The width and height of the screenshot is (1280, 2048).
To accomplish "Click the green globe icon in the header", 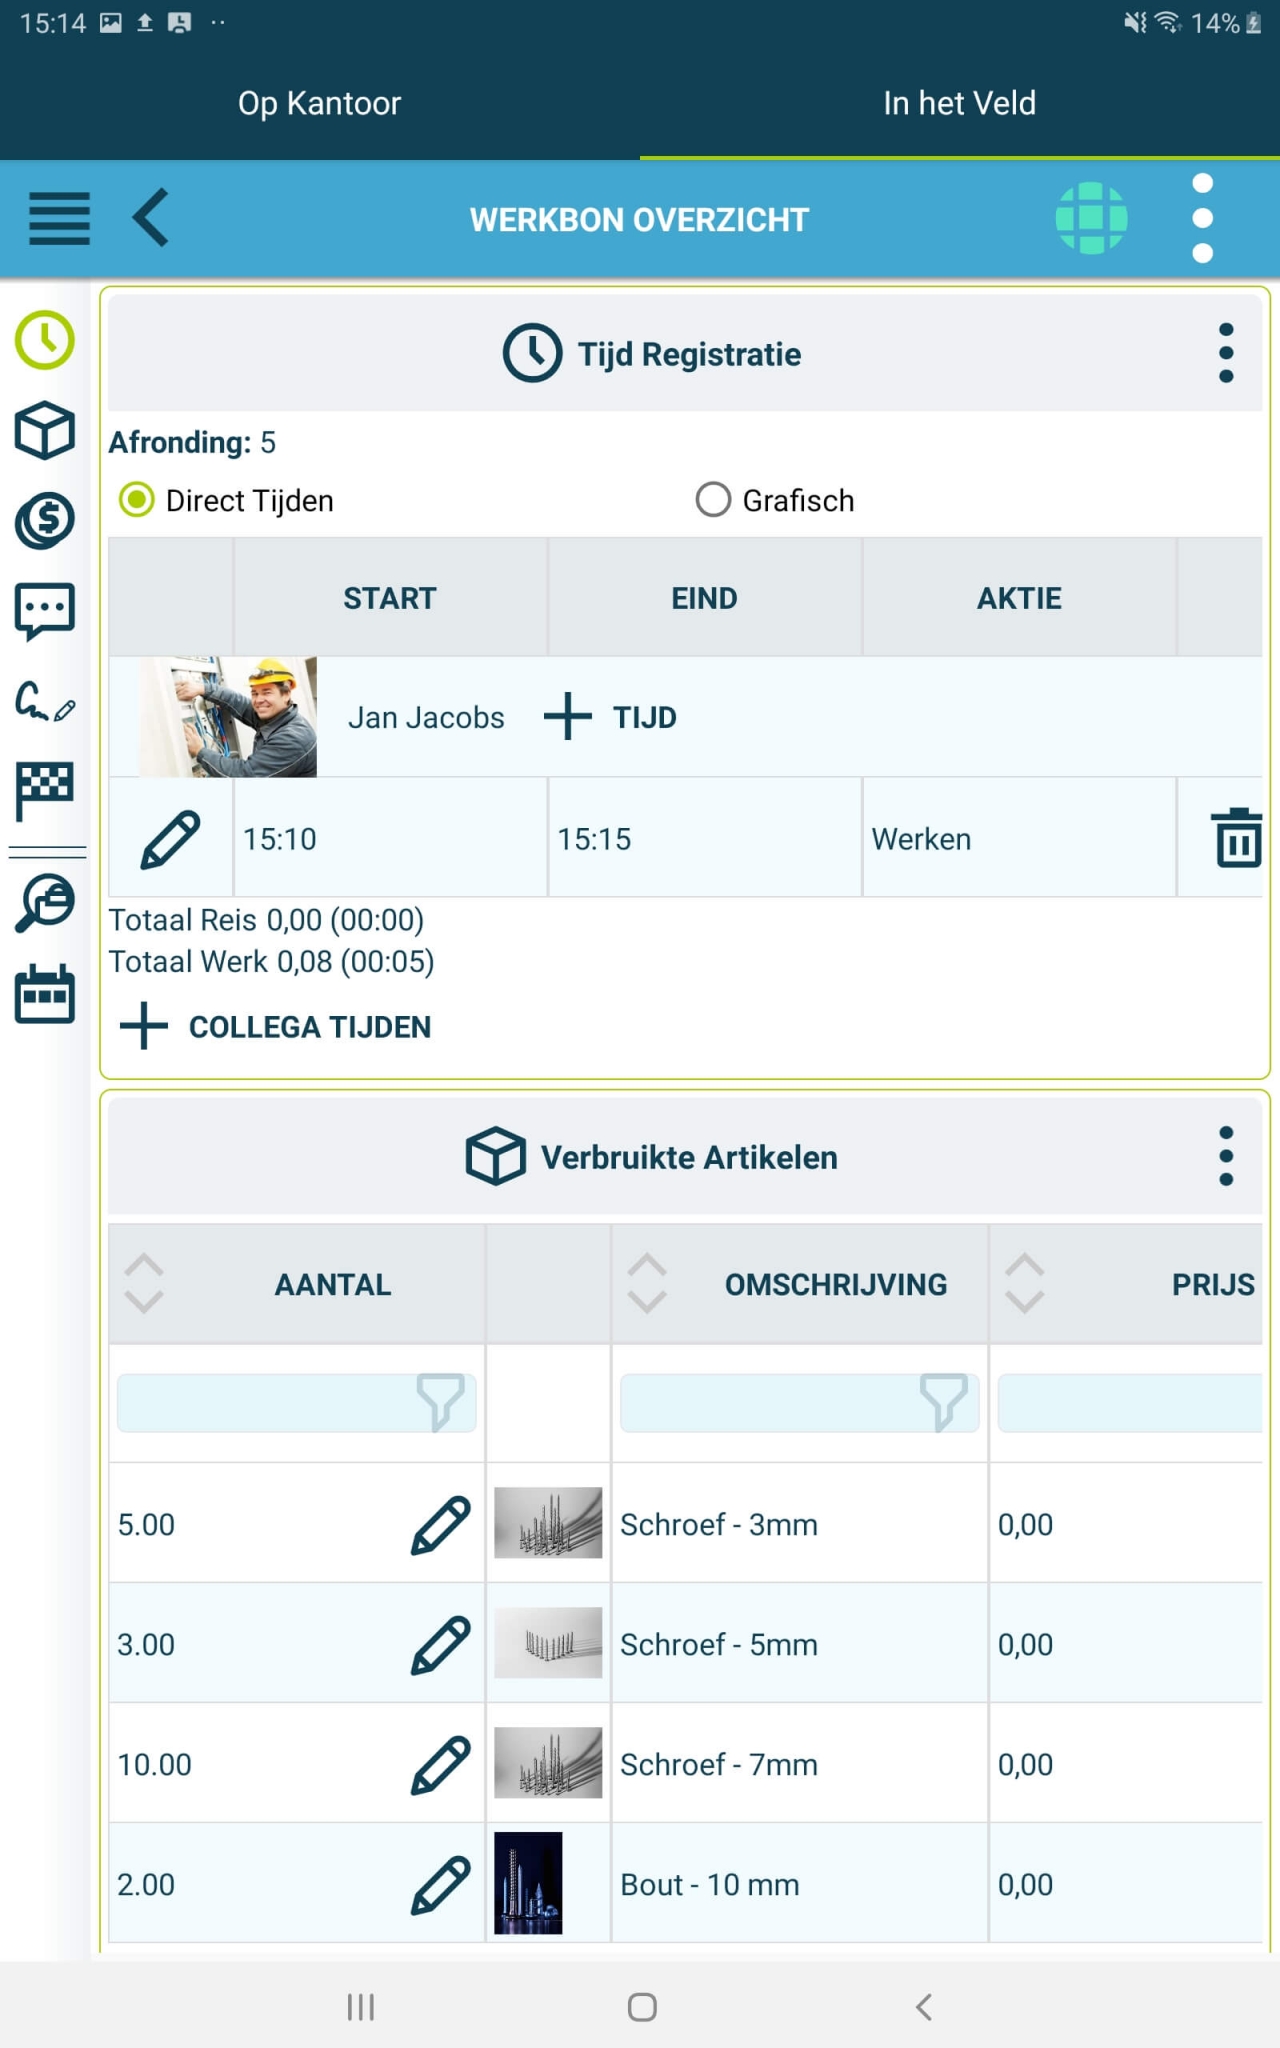I will (1092, 218).
